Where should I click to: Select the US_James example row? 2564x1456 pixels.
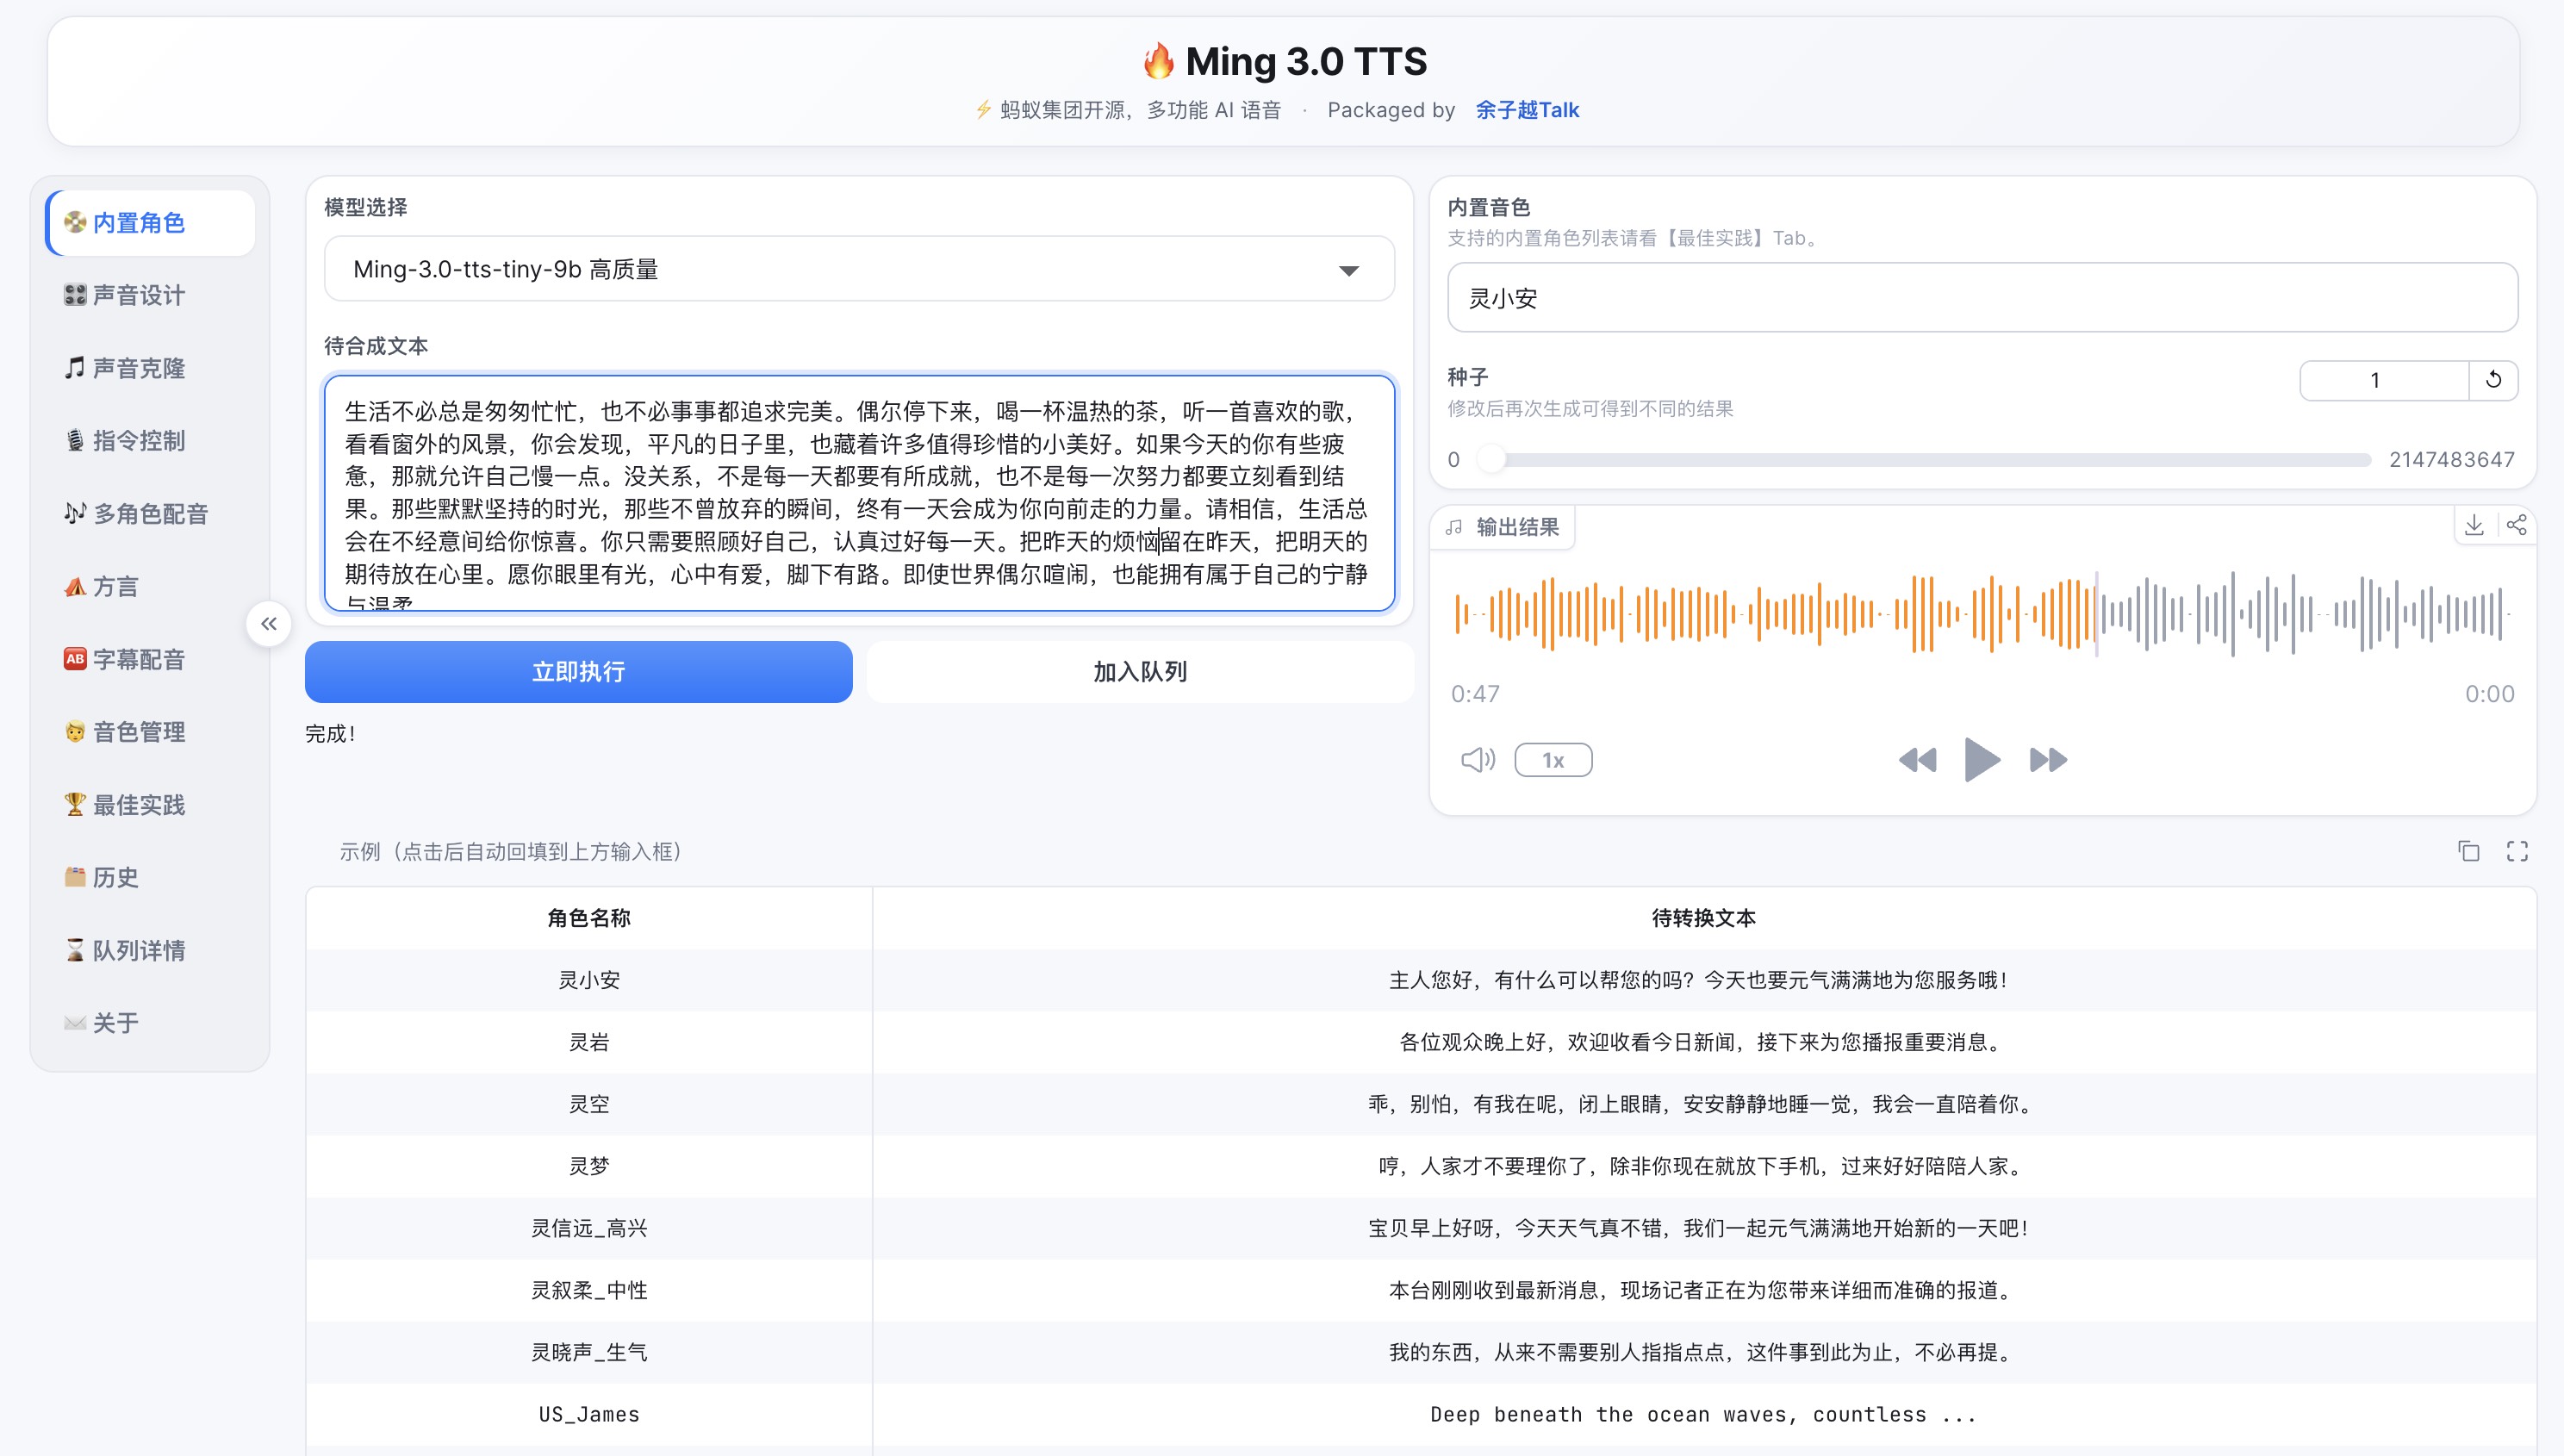point(1420,1414)
